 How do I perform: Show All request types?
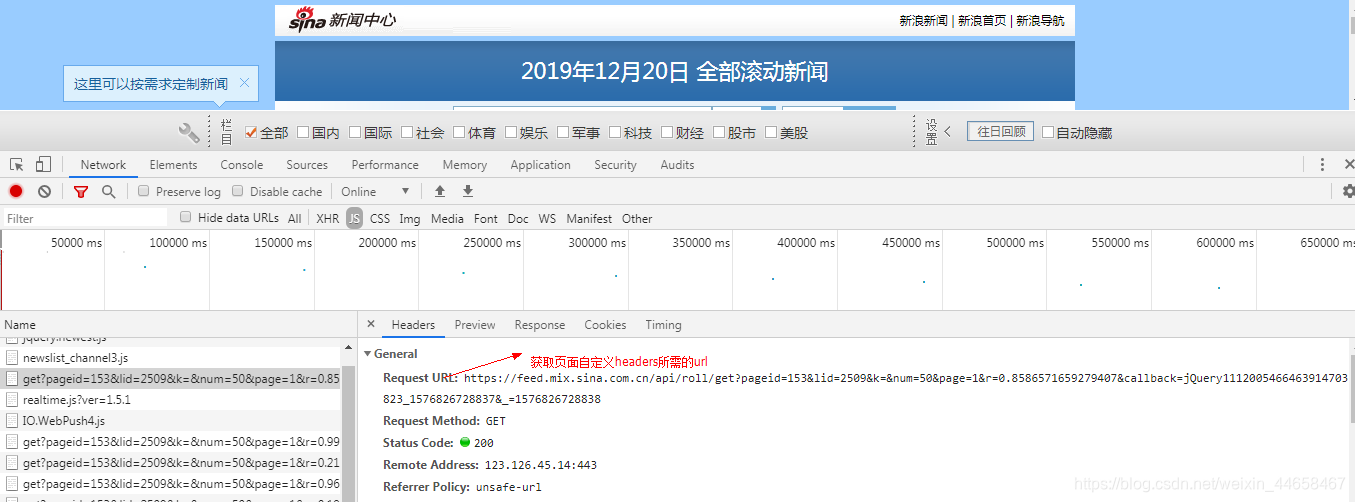click(294, 218)
